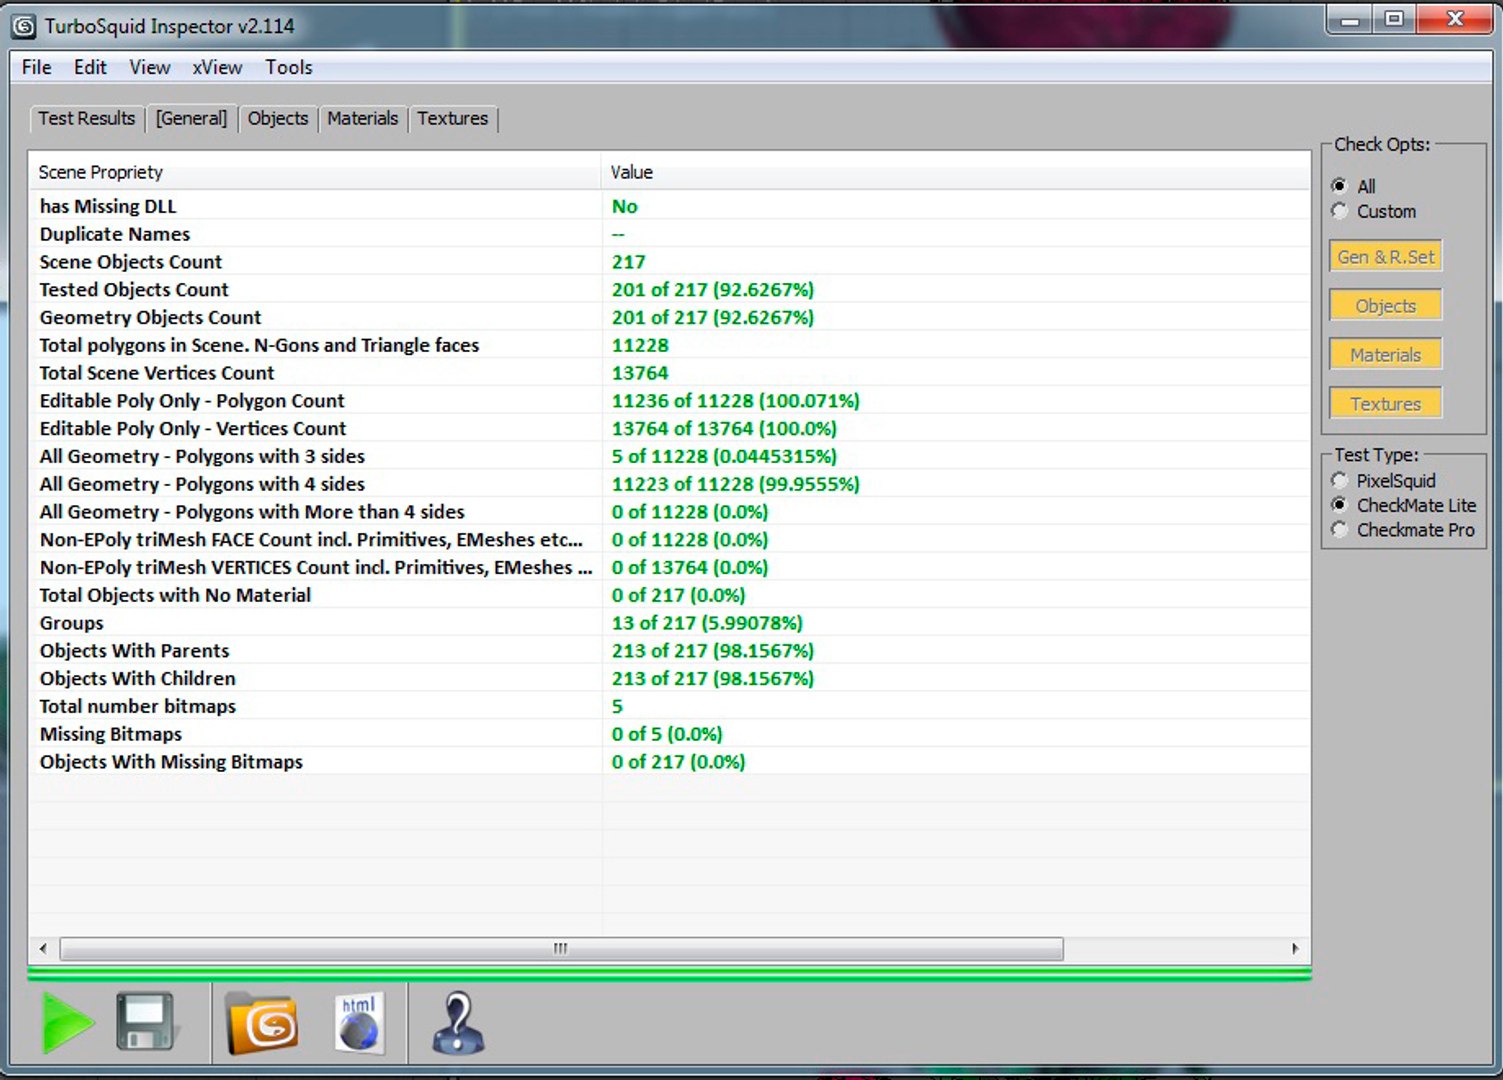
Task: Select the Custom check option
Action: click(1374, 211)
